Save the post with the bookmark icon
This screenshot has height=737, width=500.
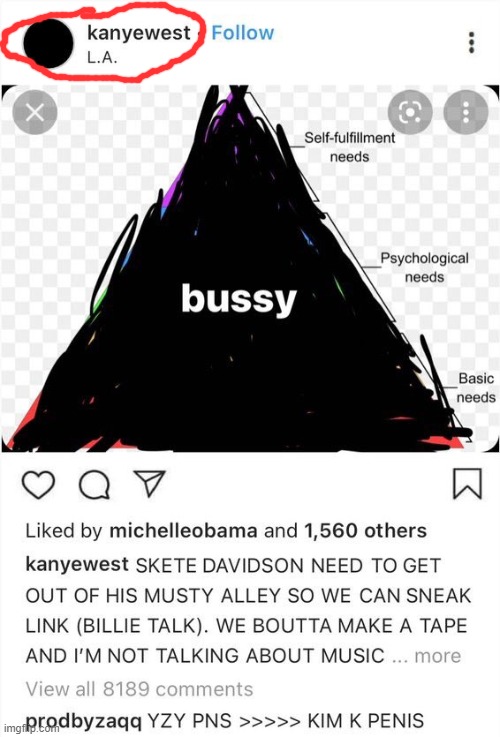(x=467, y=483)
